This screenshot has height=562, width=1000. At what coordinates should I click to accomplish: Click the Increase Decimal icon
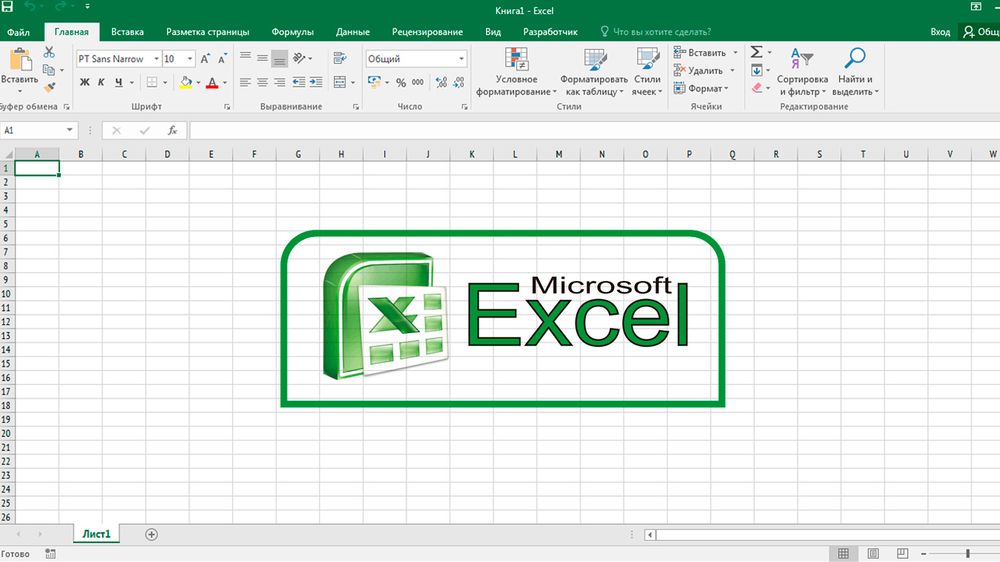(x=441, y=82)
